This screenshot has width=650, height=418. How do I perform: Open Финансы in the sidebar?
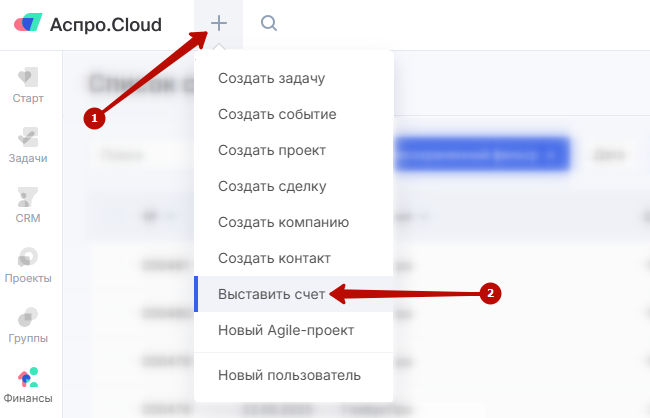point(28,385)
